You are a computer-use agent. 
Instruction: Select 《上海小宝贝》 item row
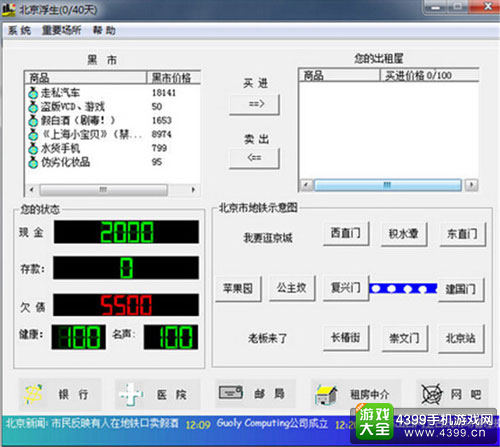(x=113, y=134)
